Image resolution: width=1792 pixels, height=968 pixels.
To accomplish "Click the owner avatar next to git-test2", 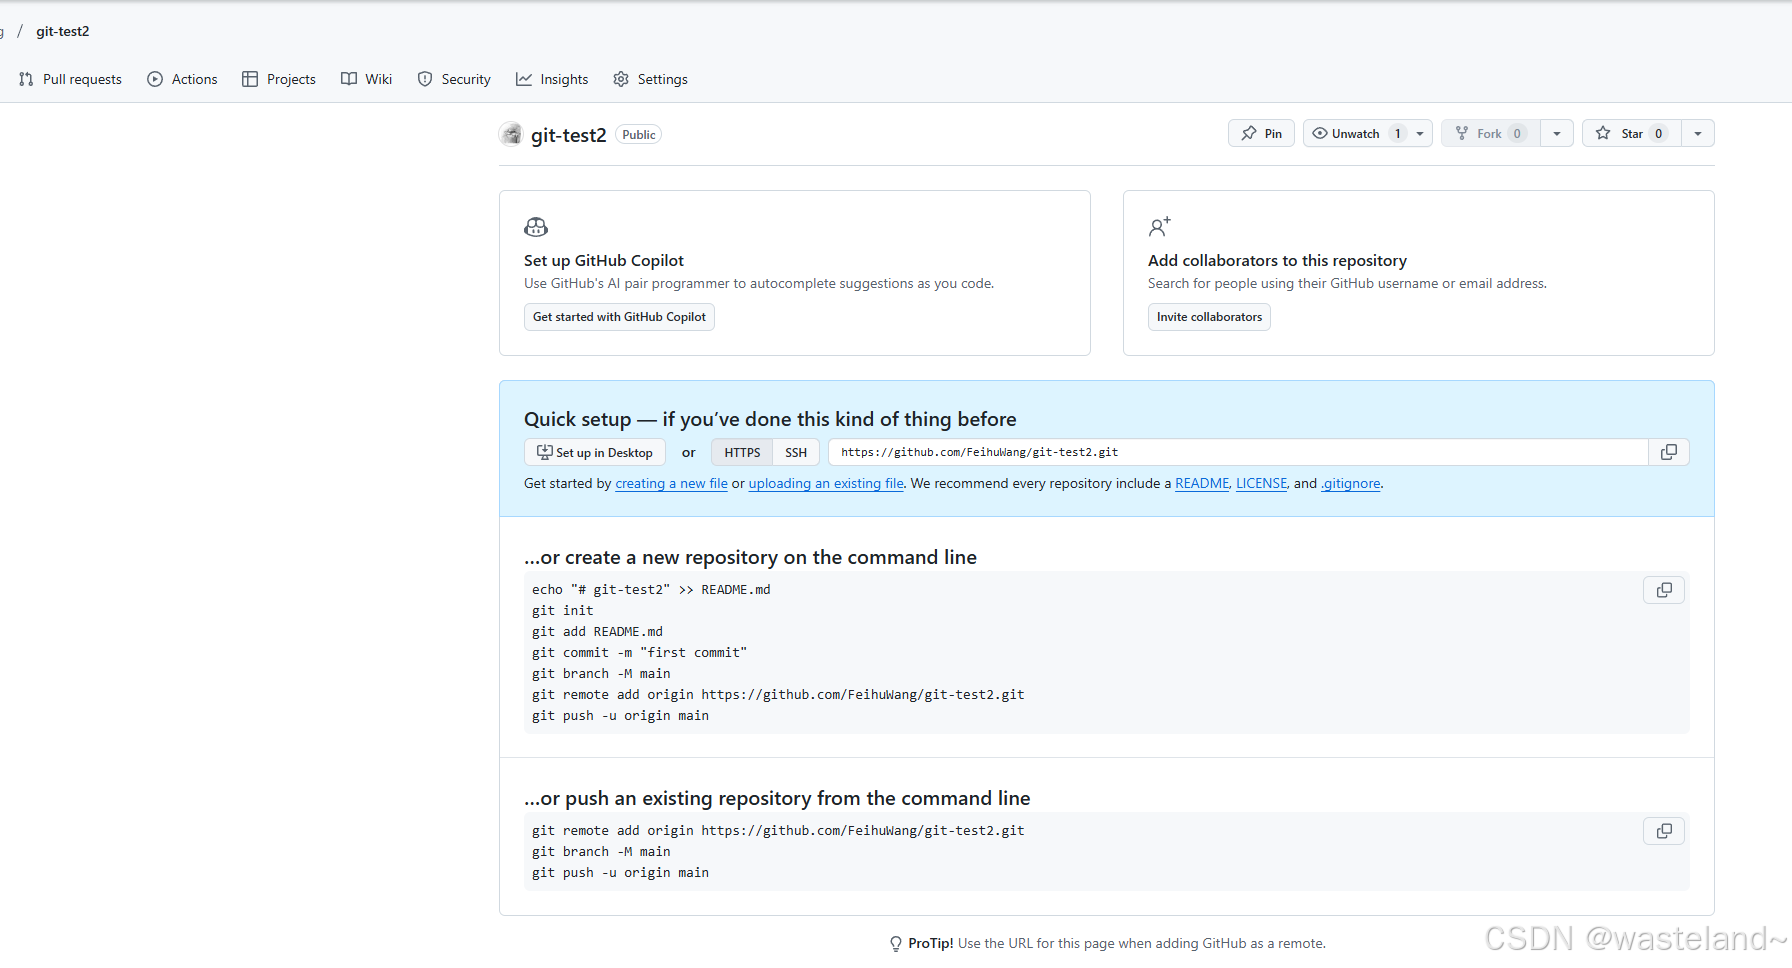I will (511, 134).
